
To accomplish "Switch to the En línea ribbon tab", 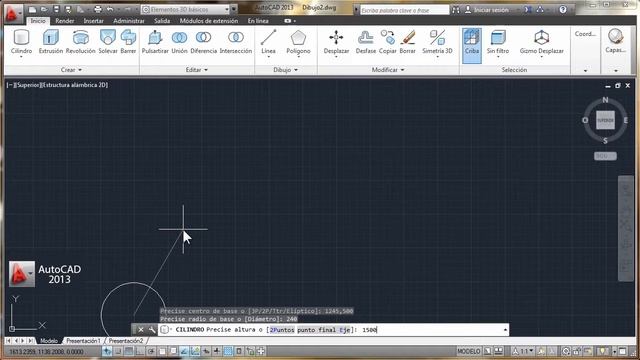I will pyautogui.click(x=258, y=20).
